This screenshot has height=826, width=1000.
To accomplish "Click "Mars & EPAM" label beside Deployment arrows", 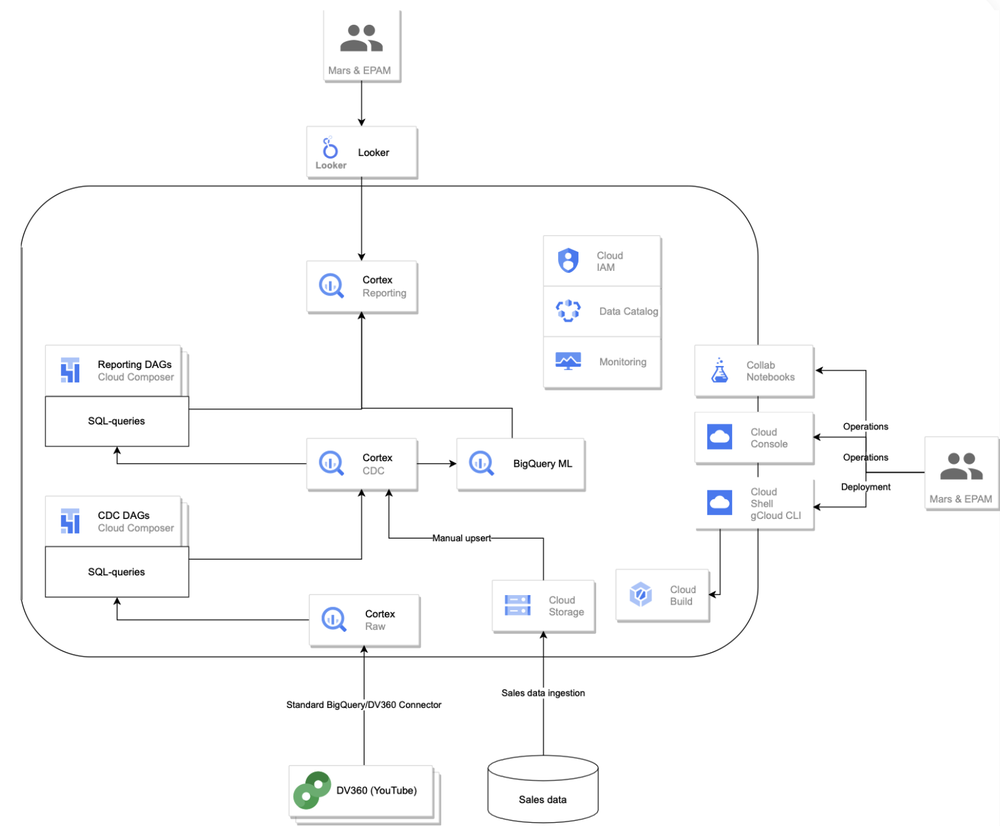I will [960, 499].
